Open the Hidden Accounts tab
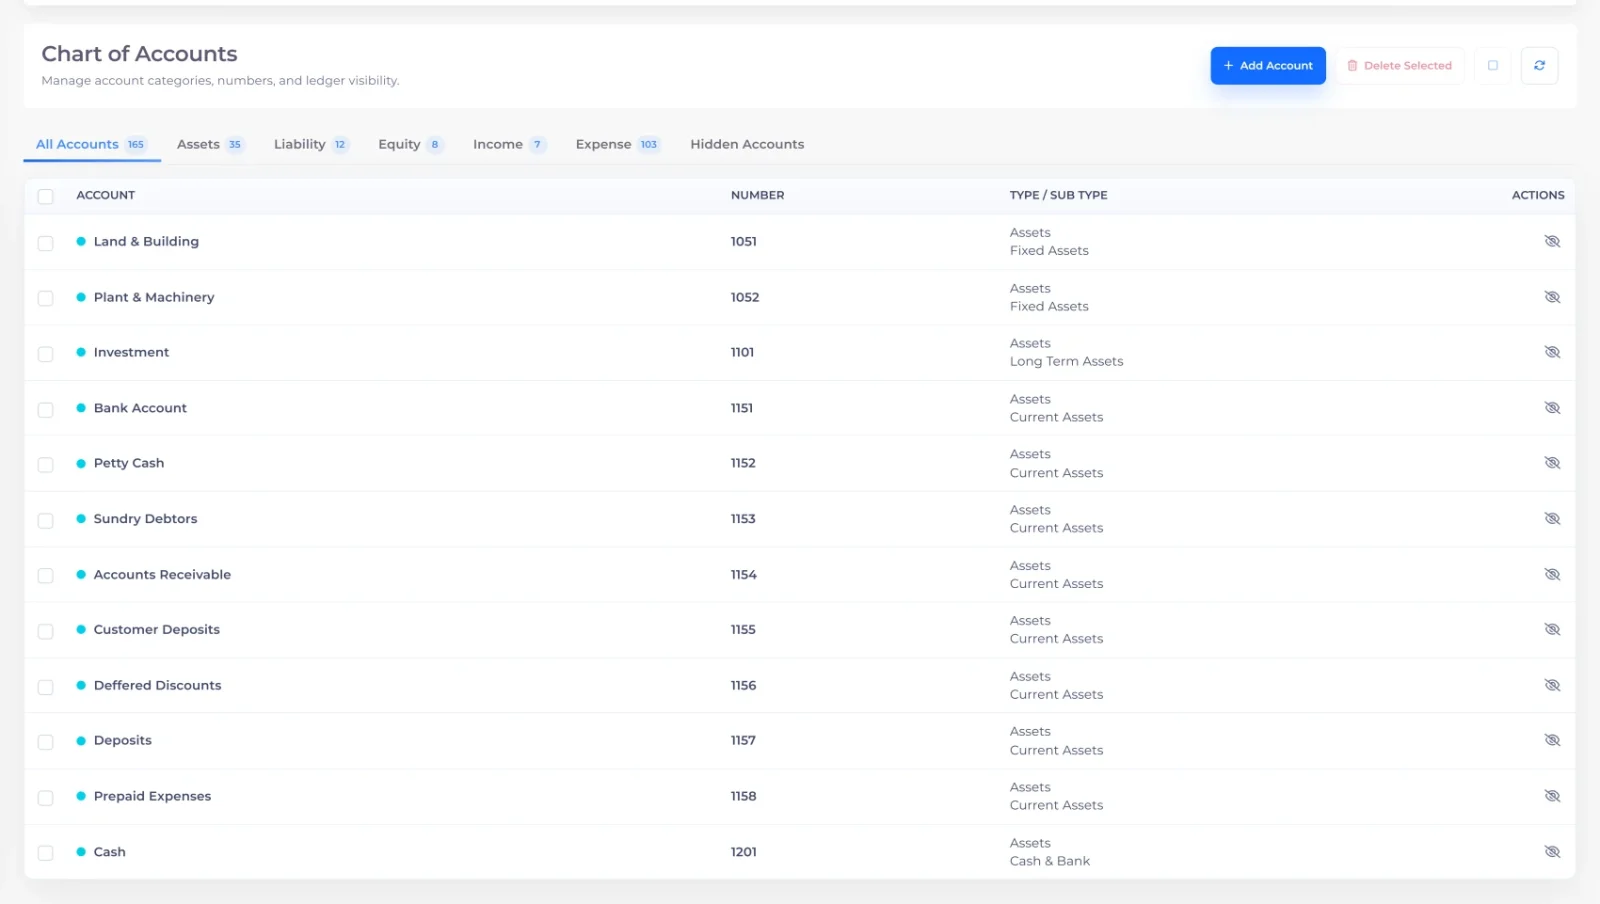The width and height of the screenshot is (1600, 904). [x=747, y=144]
